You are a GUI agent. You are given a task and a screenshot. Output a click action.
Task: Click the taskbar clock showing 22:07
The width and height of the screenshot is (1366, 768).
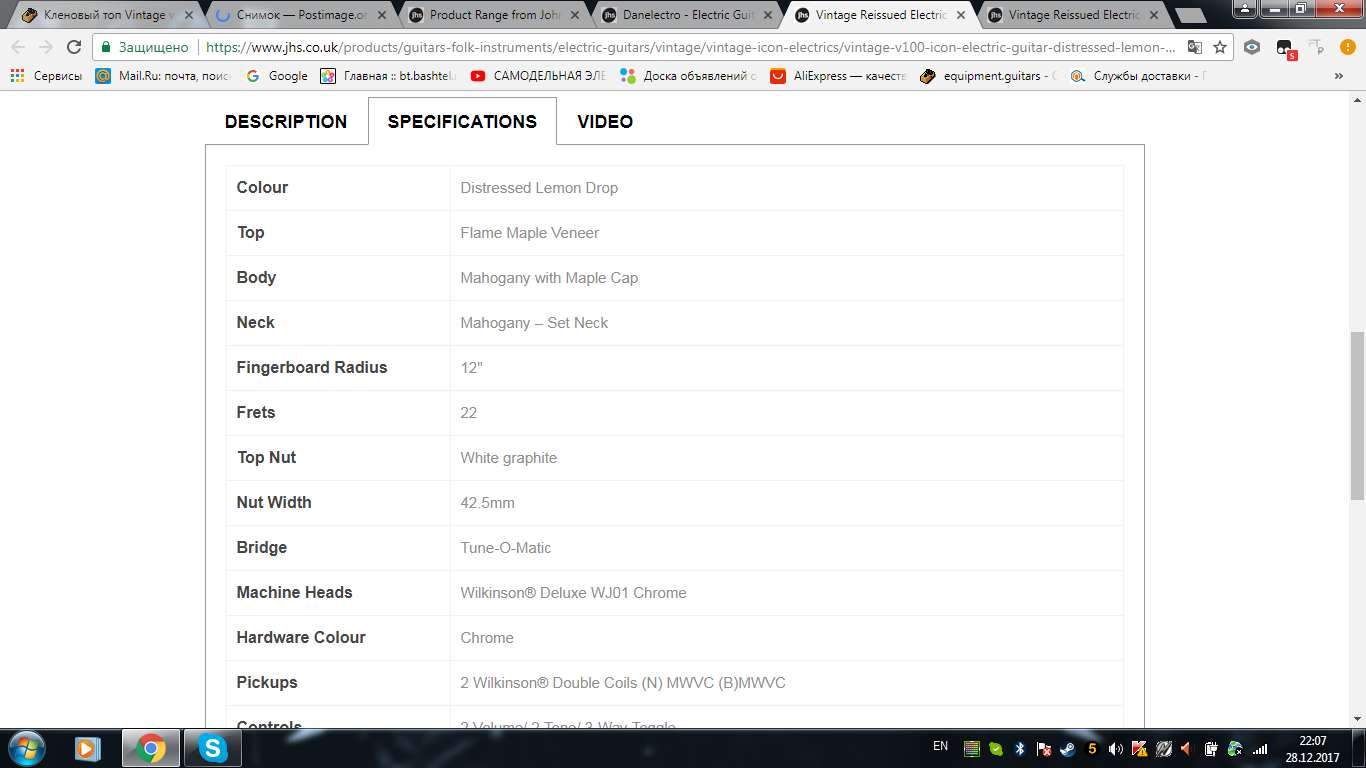1313,749
